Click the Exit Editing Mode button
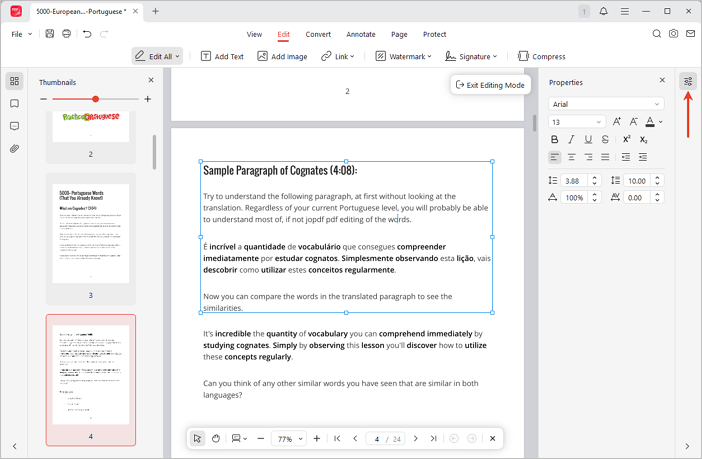 [x=490, y=85]
